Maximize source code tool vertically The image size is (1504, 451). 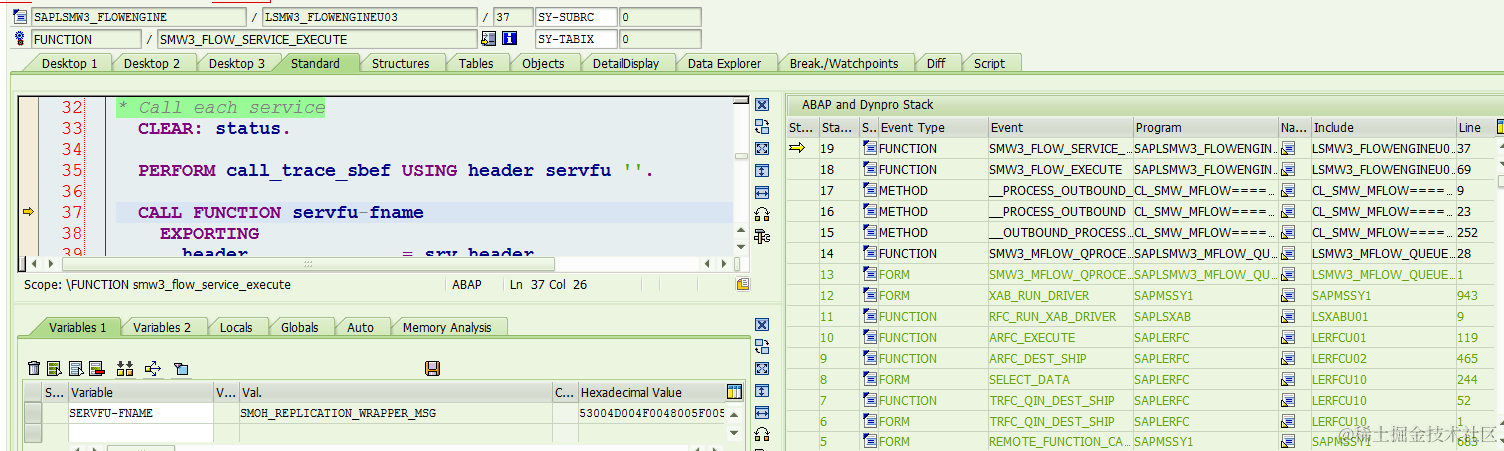point(762,170)
